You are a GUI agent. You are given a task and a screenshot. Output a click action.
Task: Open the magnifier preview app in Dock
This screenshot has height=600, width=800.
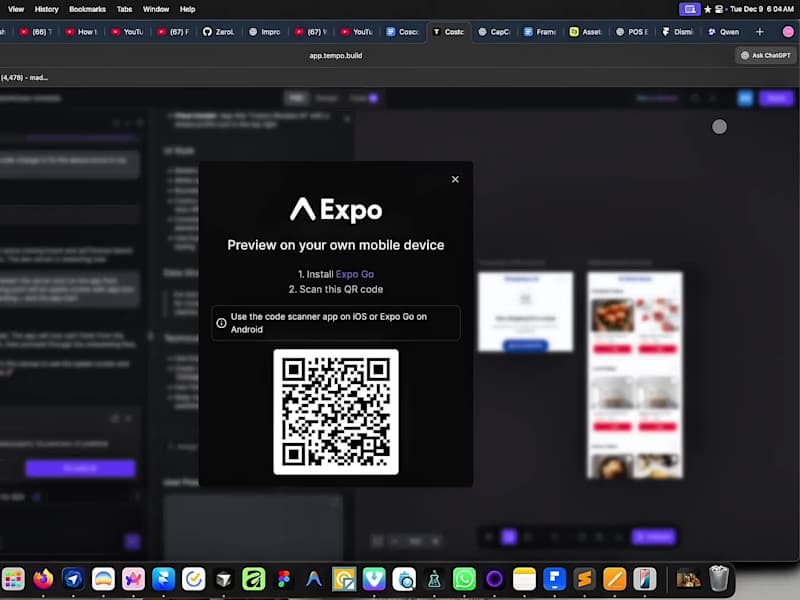coord(404,579)
